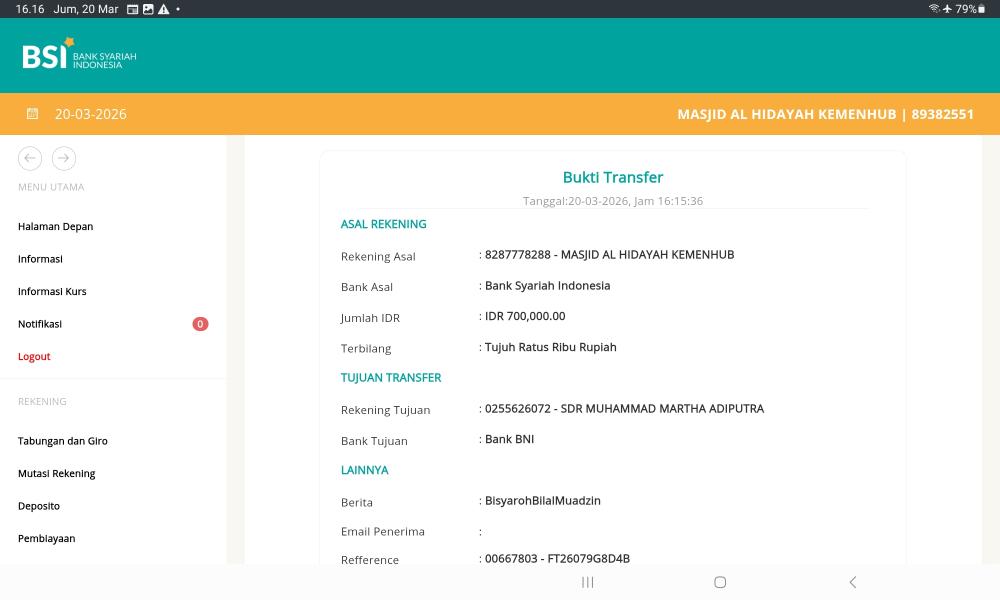The height and width of the screenshot is (600, 1000).
Task: Select Informasi Kurs from the sidebar
Action: 52,292
